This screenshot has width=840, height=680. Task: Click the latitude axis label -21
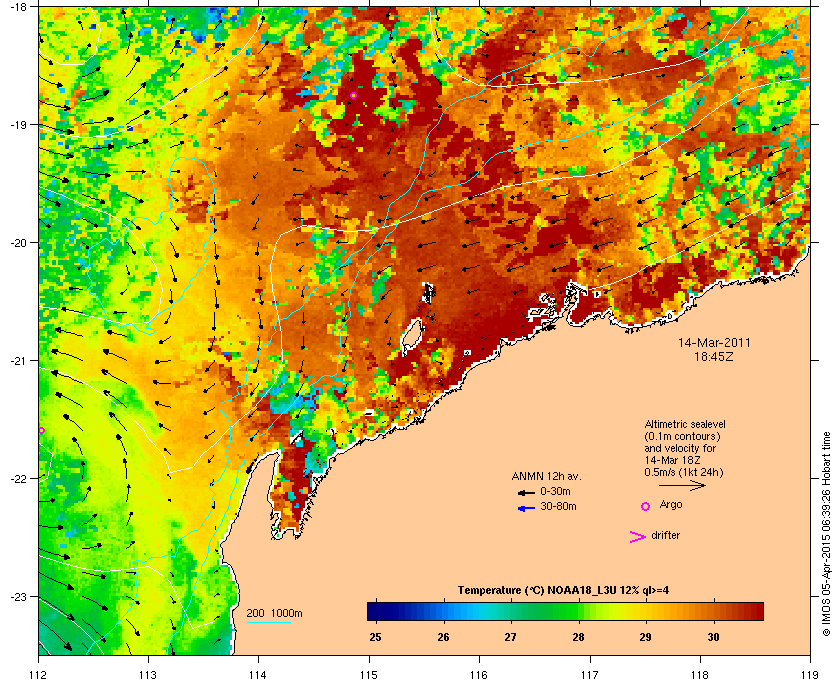(x=18, y=361)
